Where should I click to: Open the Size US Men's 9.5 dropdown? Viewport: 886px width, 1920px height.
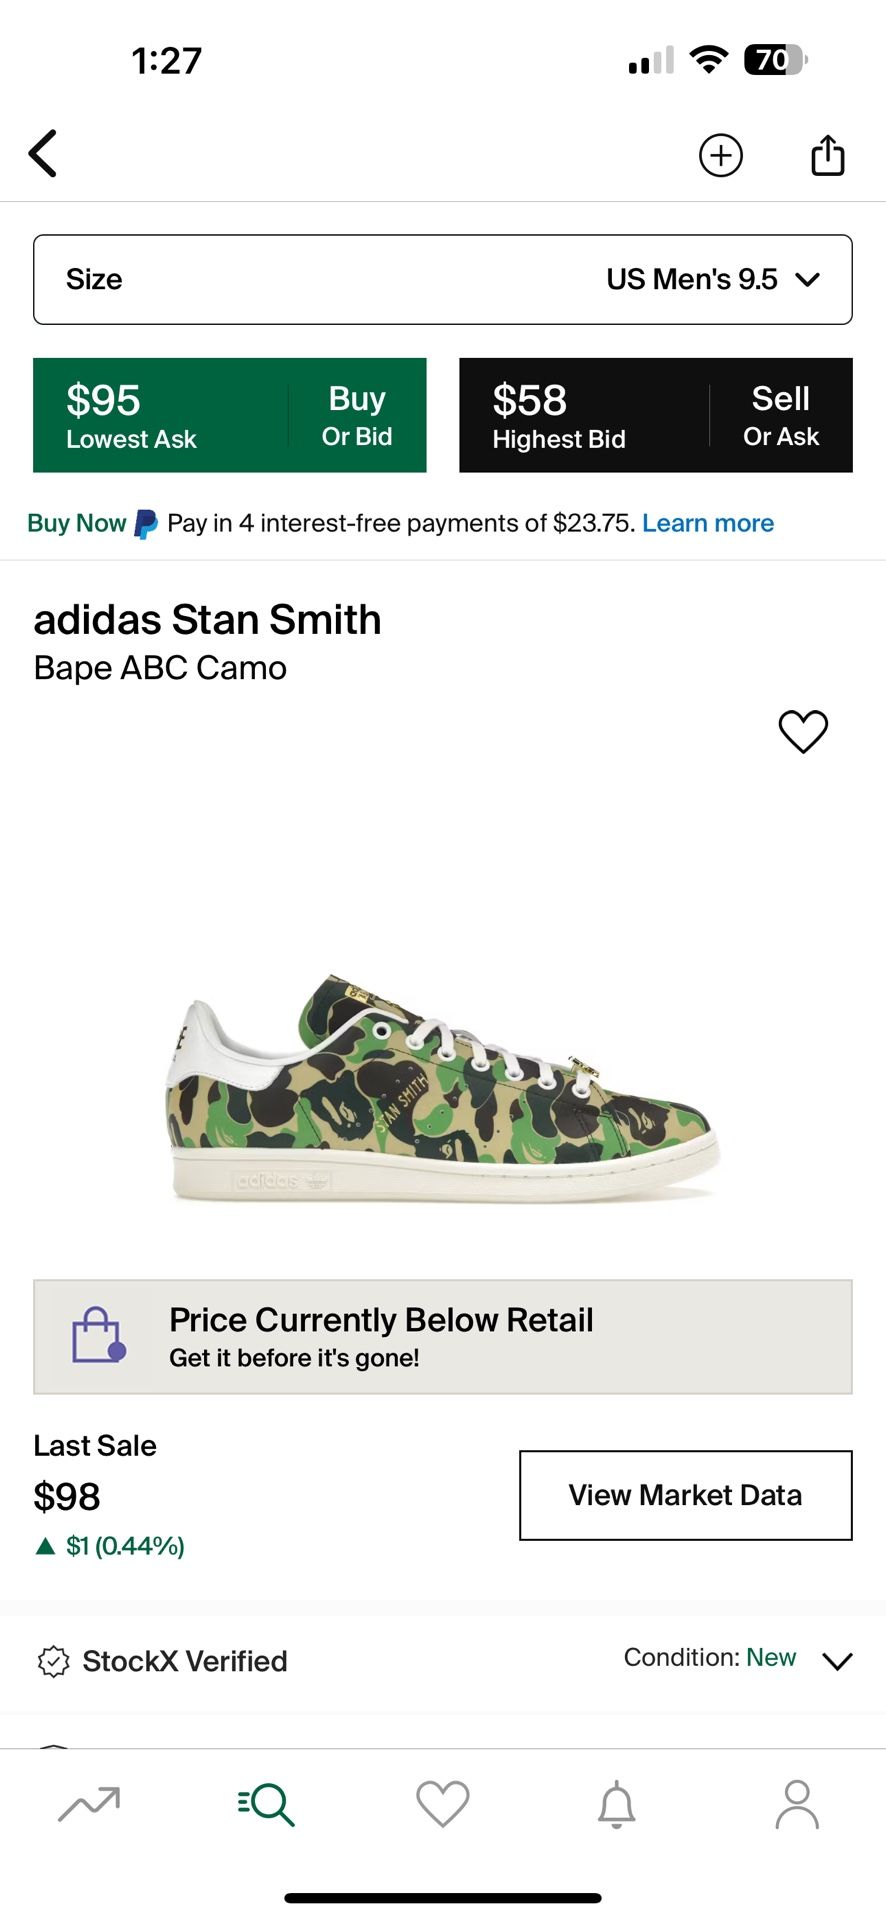point(442,280)
